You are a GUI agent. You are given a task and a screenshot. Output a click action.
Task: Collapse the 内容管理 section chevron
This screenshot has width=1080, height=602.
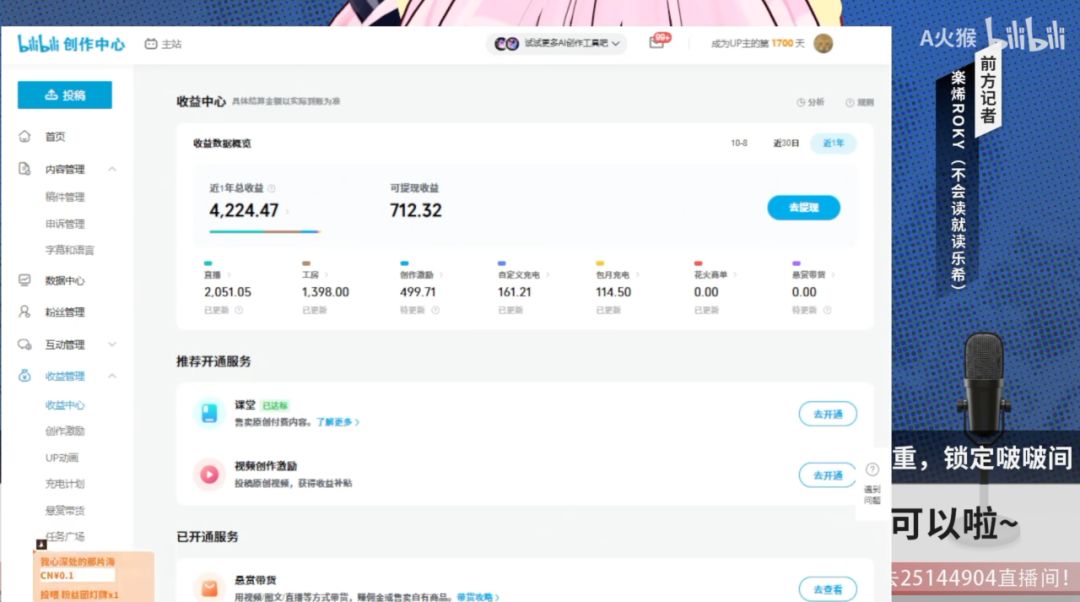click(x=112, y=169)
